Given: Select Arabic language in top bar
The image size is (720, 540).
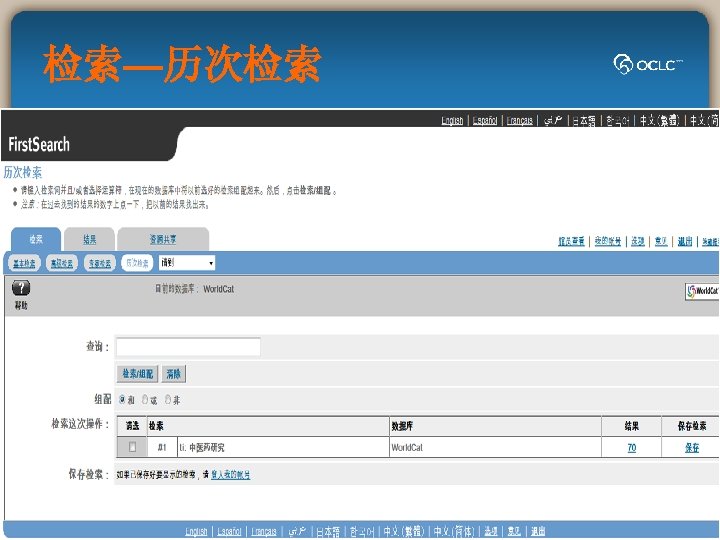Looking at the screenshot, I should click(553, 120).
